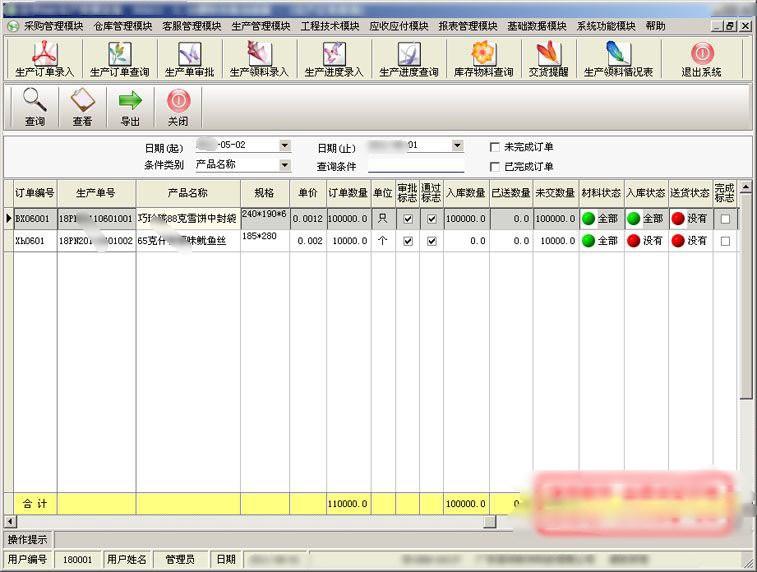Open 客服管理模块 menu

click(x=192, y=26)
